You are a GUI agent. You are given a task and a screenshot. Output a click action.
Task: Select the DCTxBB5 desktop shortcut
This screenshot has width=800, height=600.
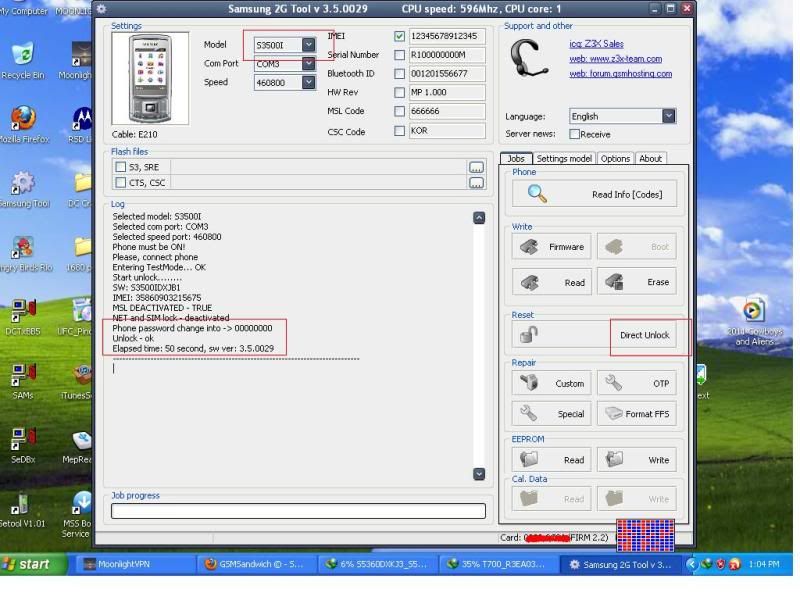(x=23, y=317)
